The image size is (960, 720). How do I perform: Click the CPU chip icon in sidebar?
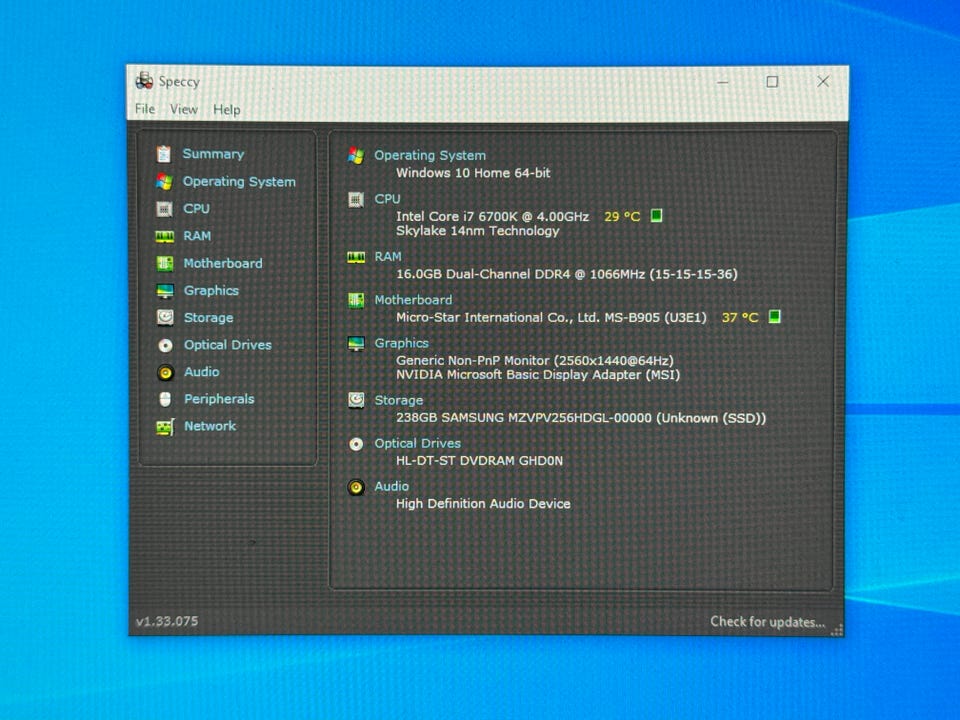tap(164, 209)
